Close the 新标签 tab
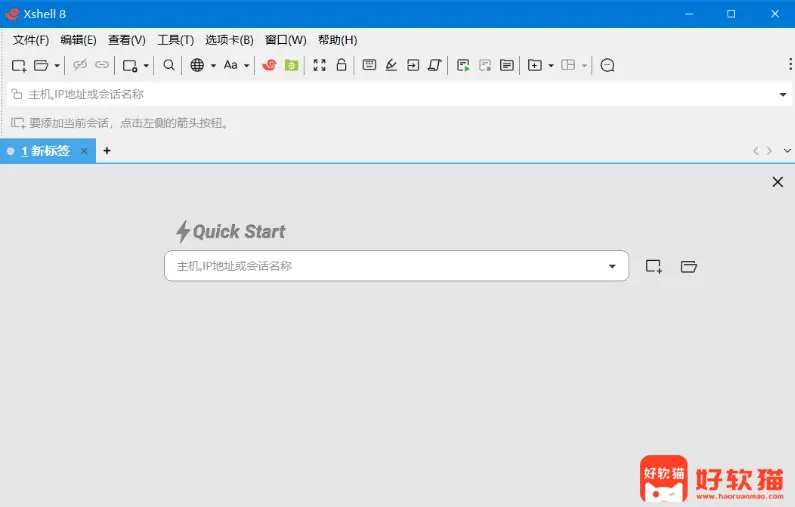This screenshot has height=507, width=795. (x=84, y=151)
